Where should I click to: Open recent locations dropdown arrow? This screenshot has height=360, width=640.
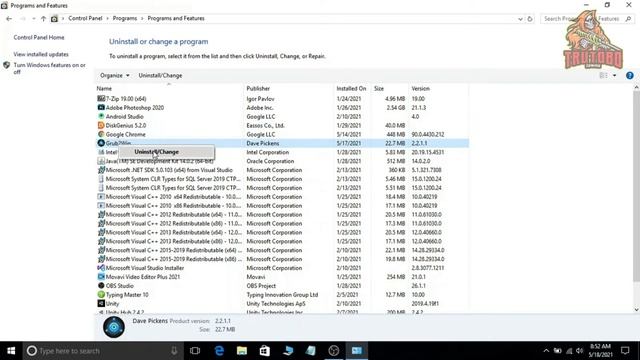pyautogui.click(x=33, y=19)
